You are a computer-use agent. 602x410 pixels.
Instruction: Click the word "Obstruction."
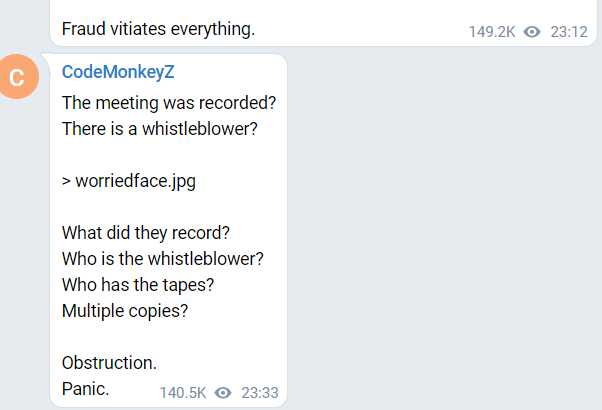coord(109,362)
